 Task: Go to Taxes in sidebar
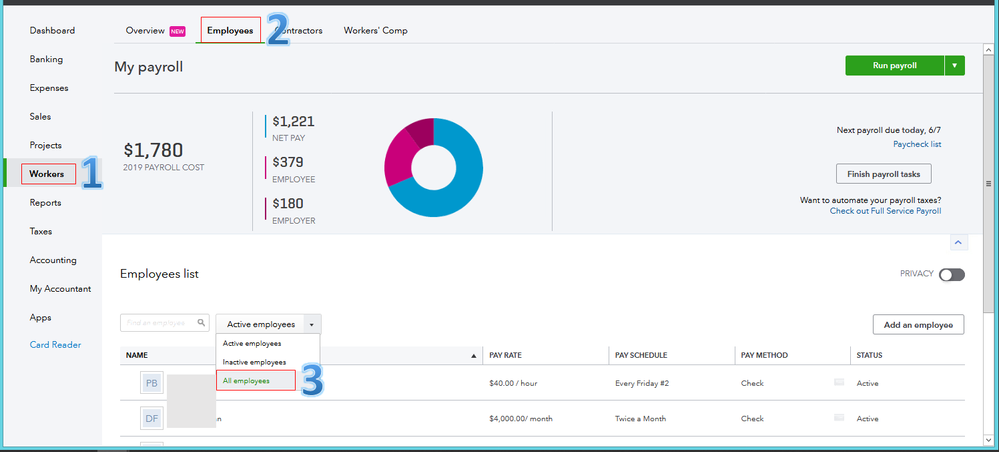point(41,231)
